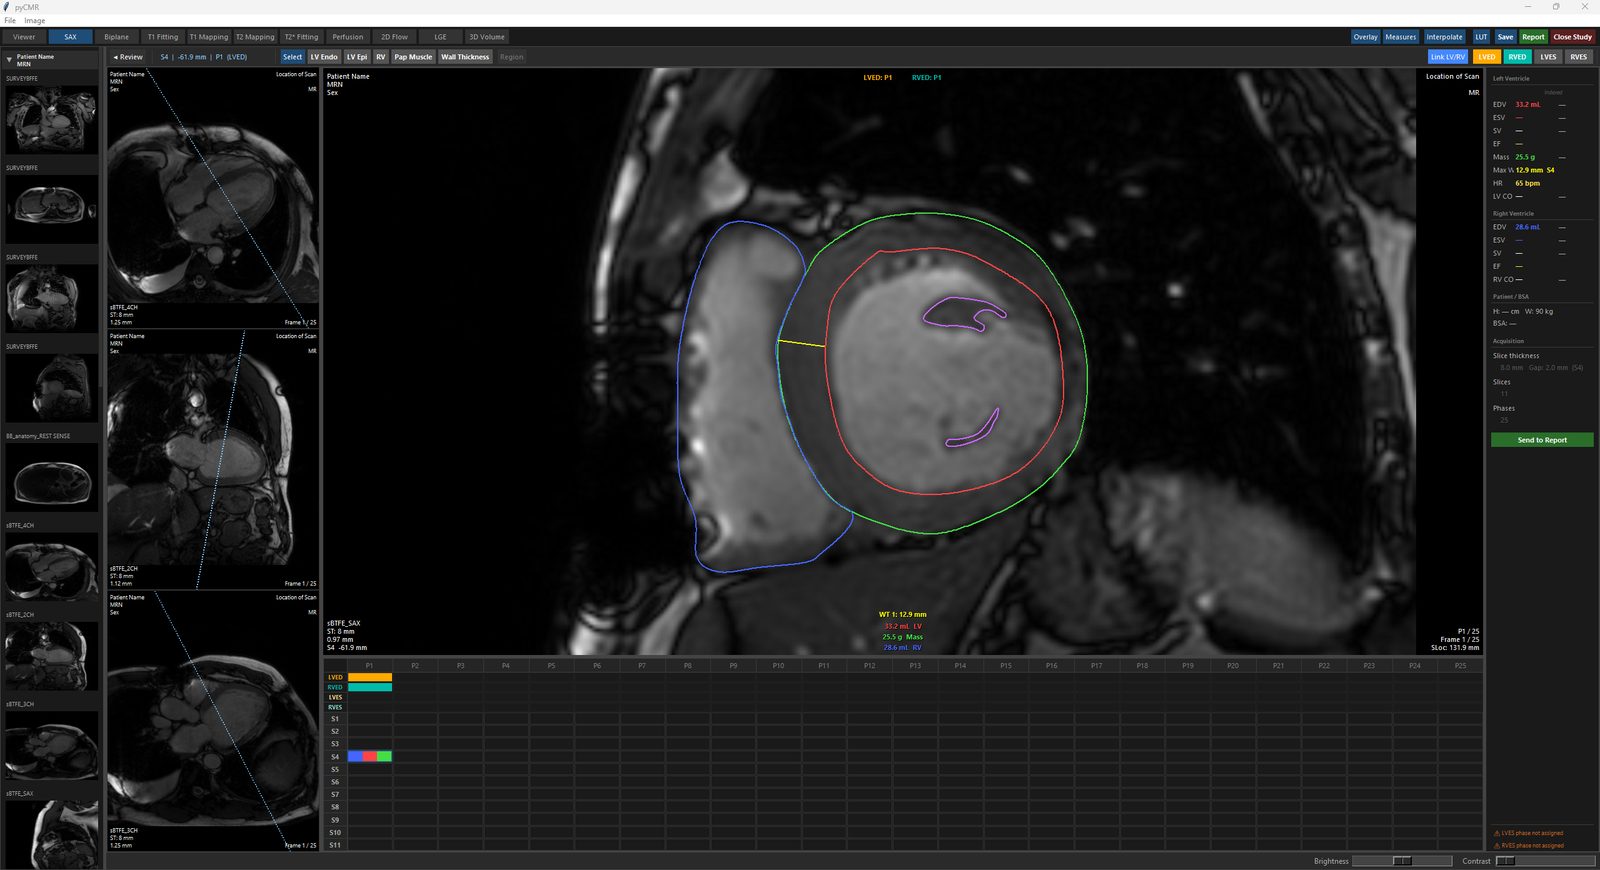Image resolution: width=1600 pixels, height=870 pixels.
Task: Toggle the LVED phase assignment
Action: (1487, 57)
